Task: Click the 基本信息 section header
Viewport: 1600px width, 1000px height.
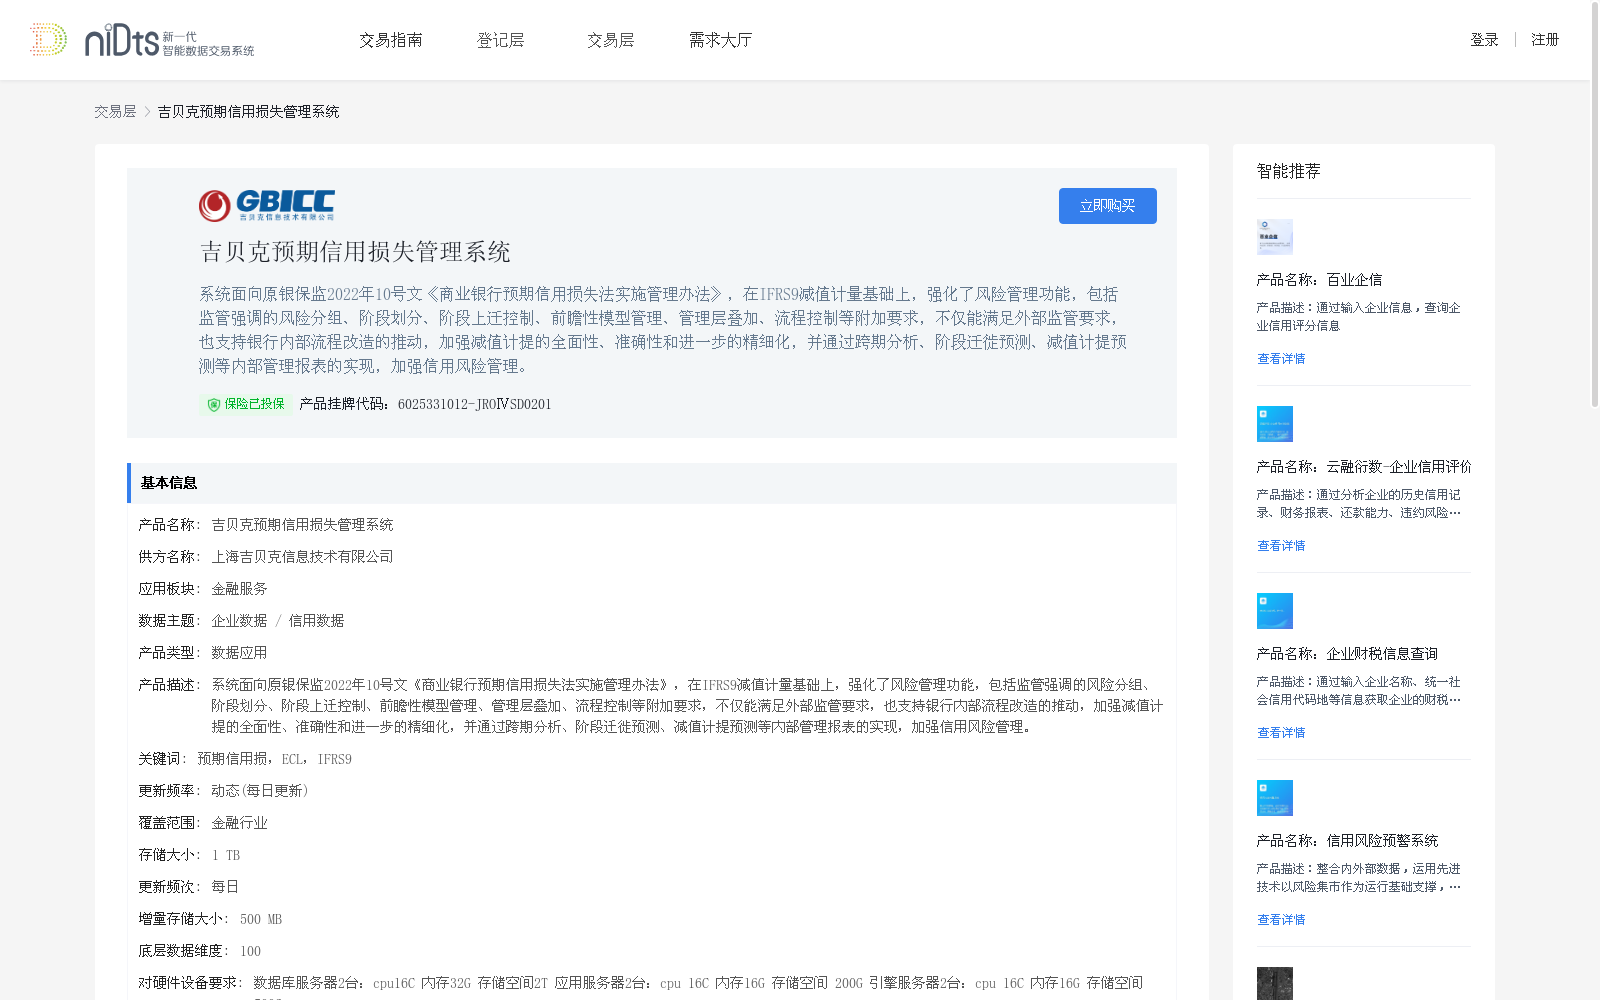Action: 652,483
